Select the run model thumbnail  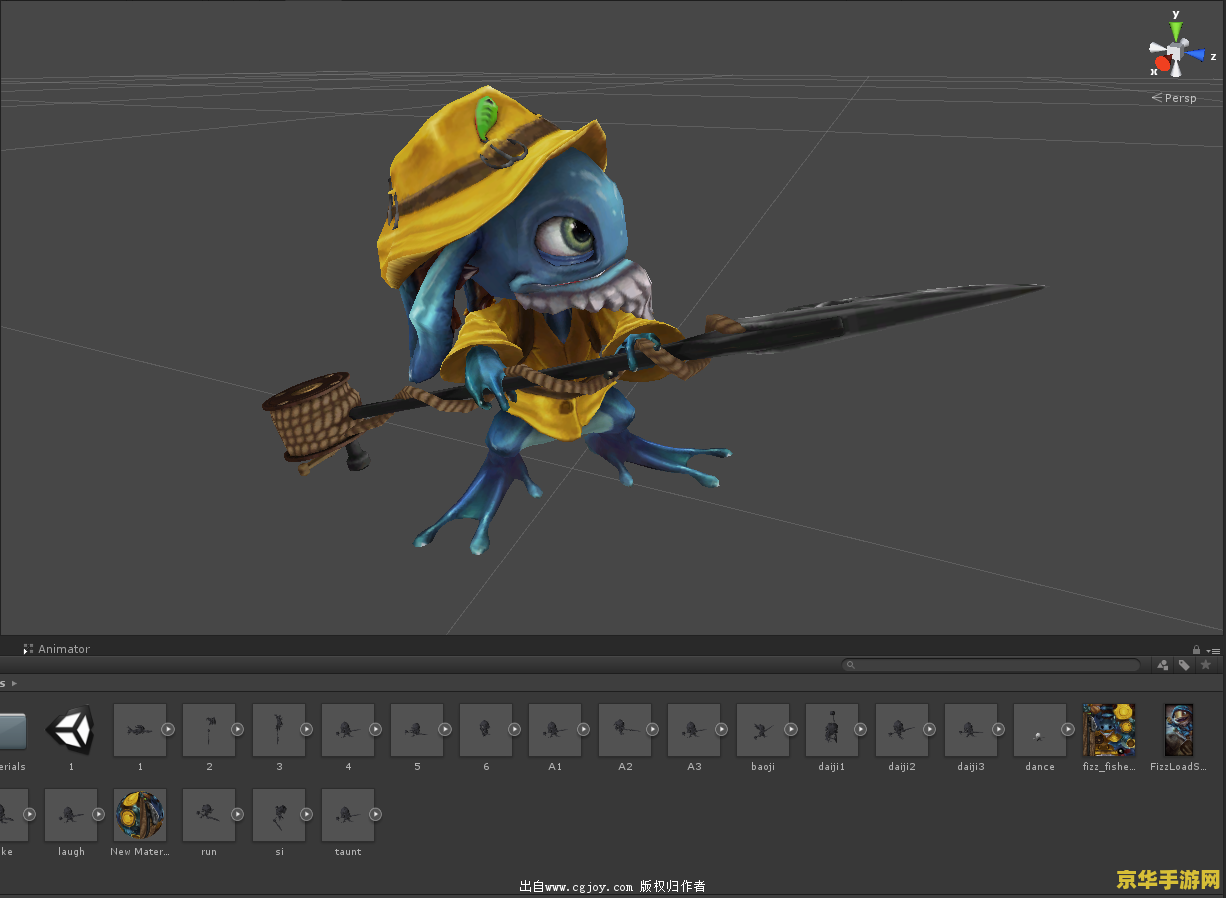point(209,815)
